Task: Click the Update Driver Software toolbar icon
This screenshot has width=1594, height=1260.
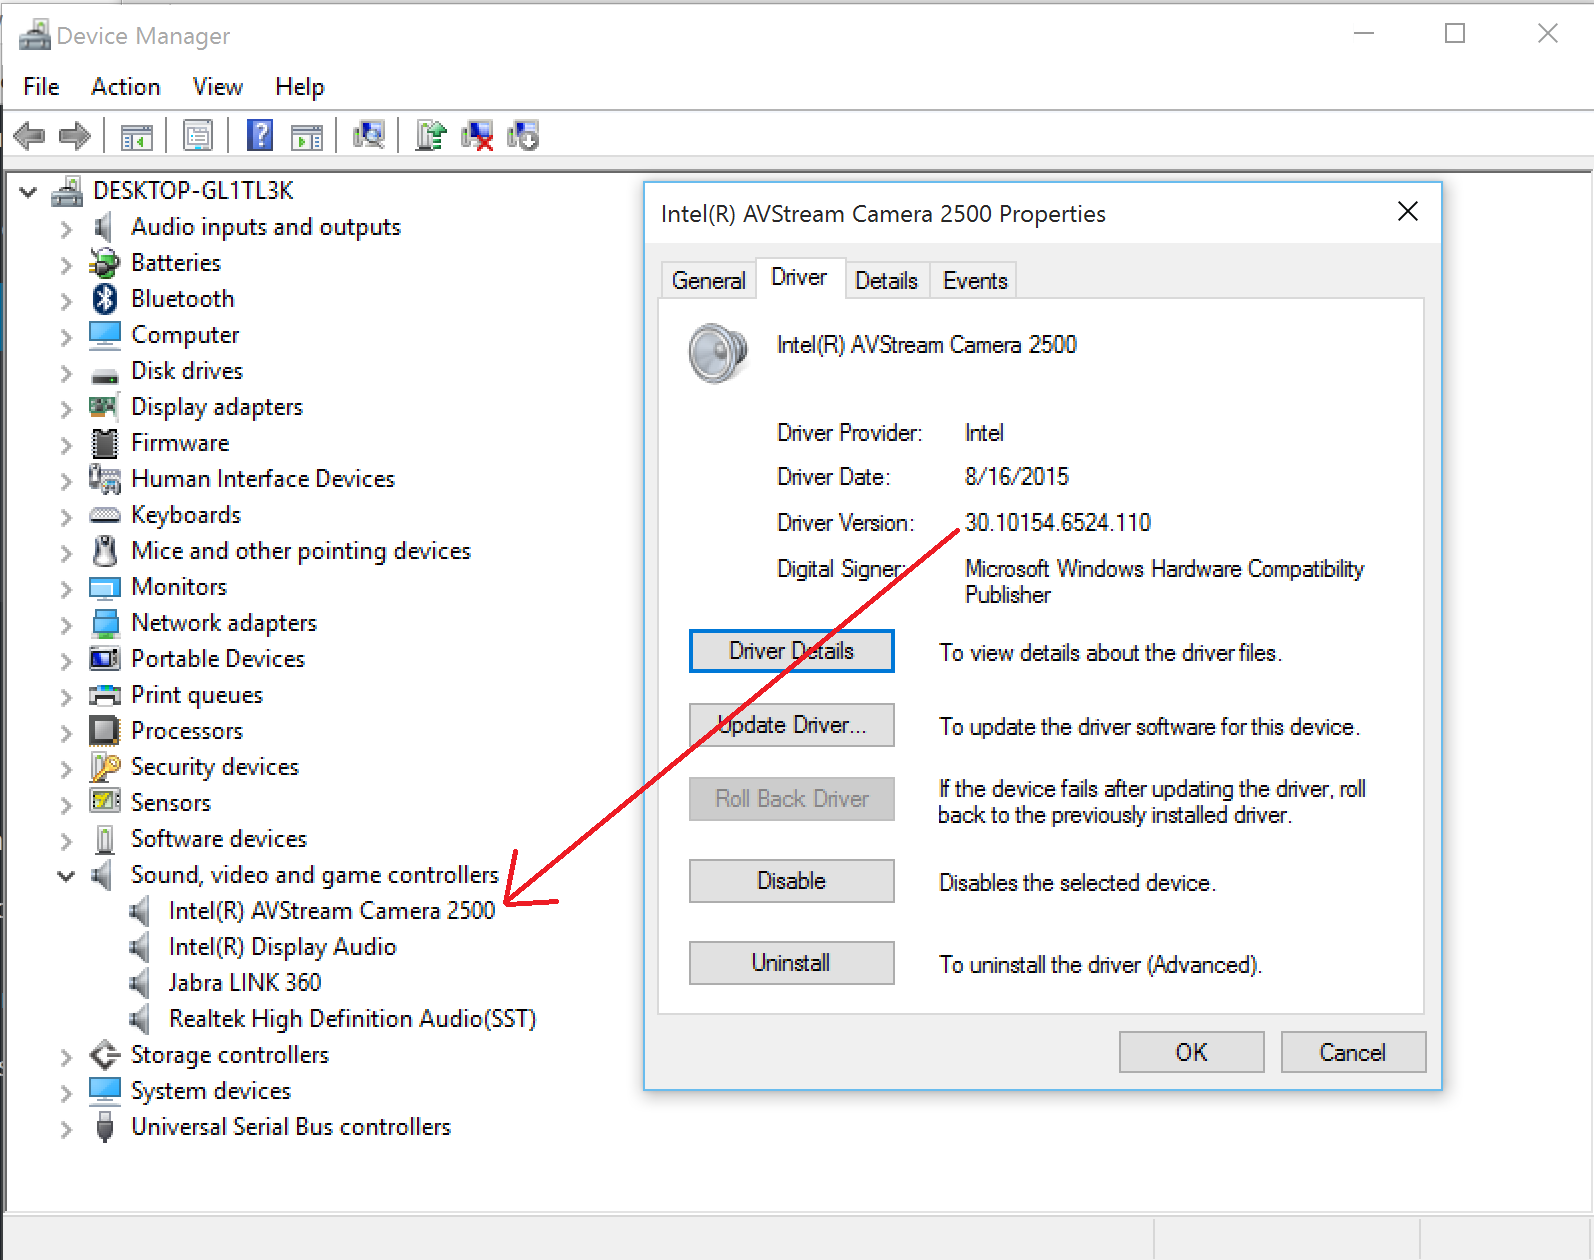Action: coord(431,135)
